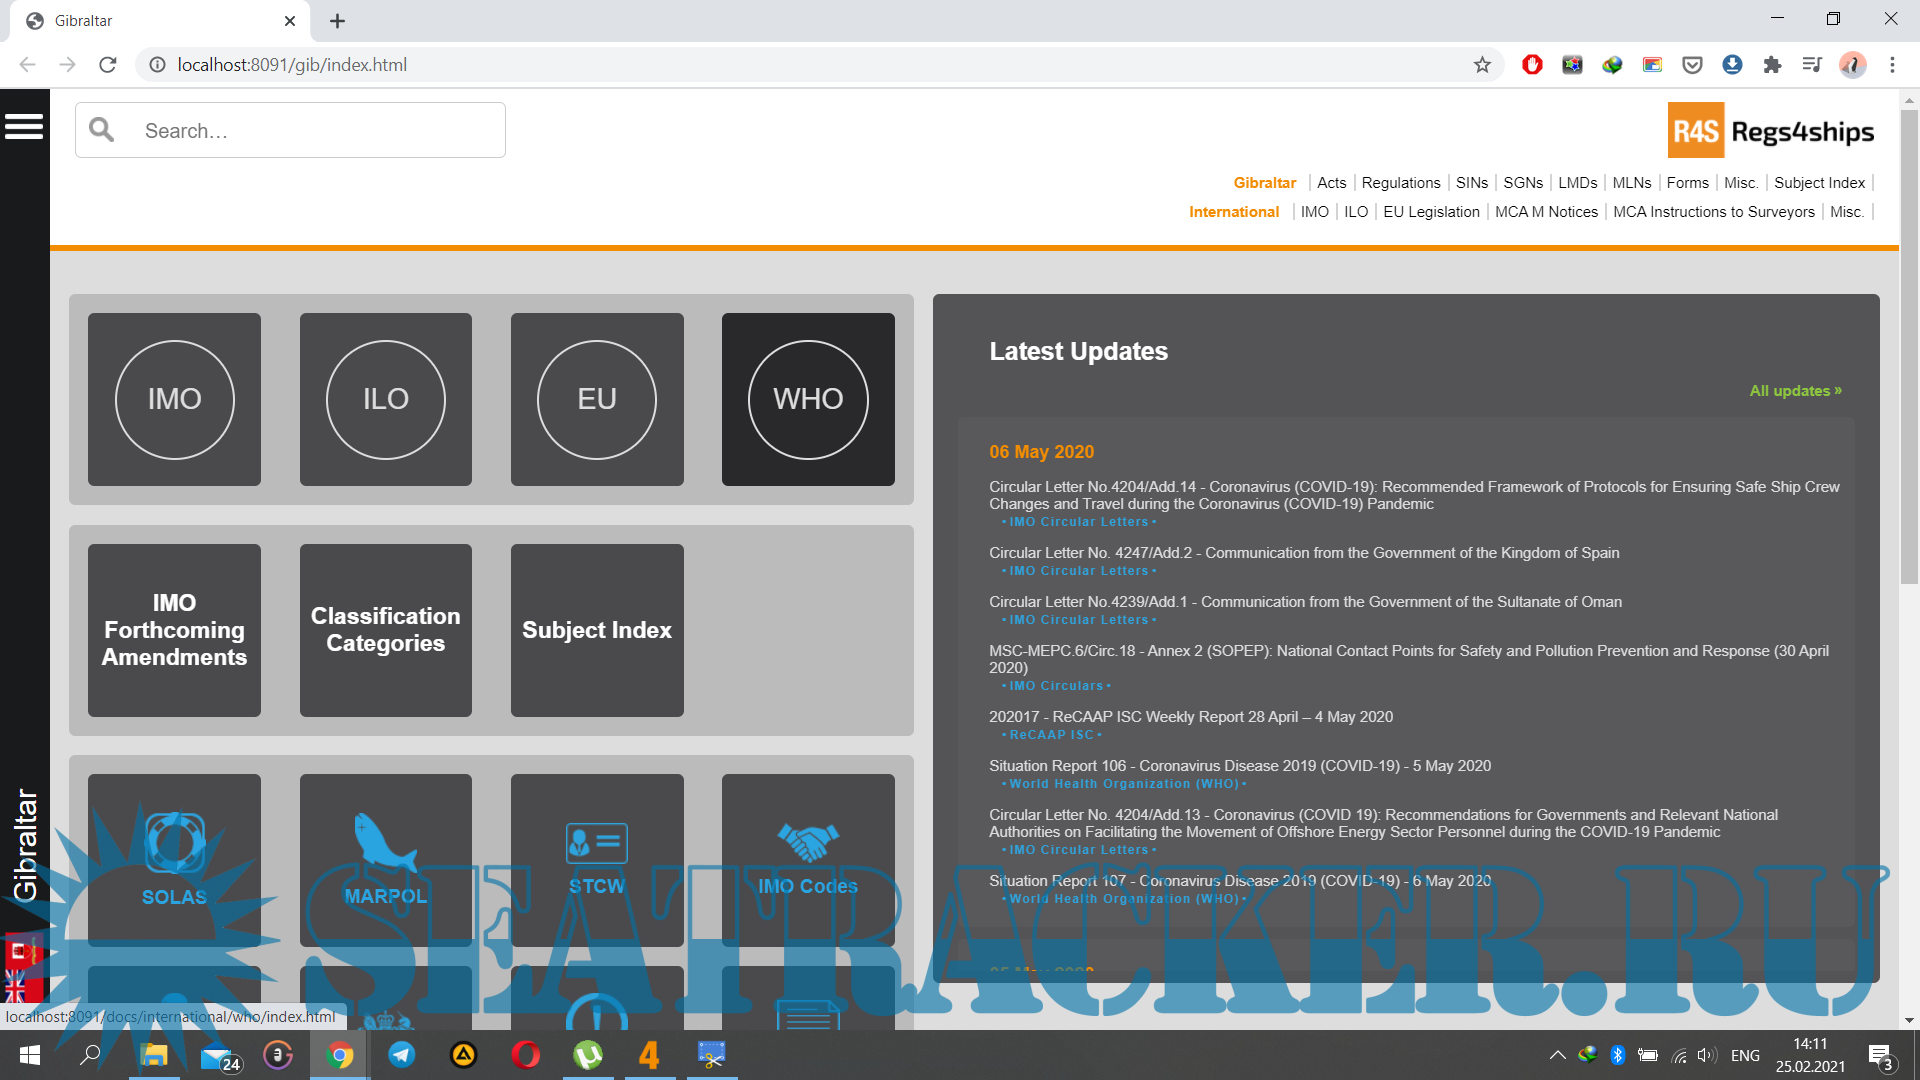The height and width of the screenshot is (1080, 1920).
Task: Bookmark page with the star icon
Action: 1482,65
